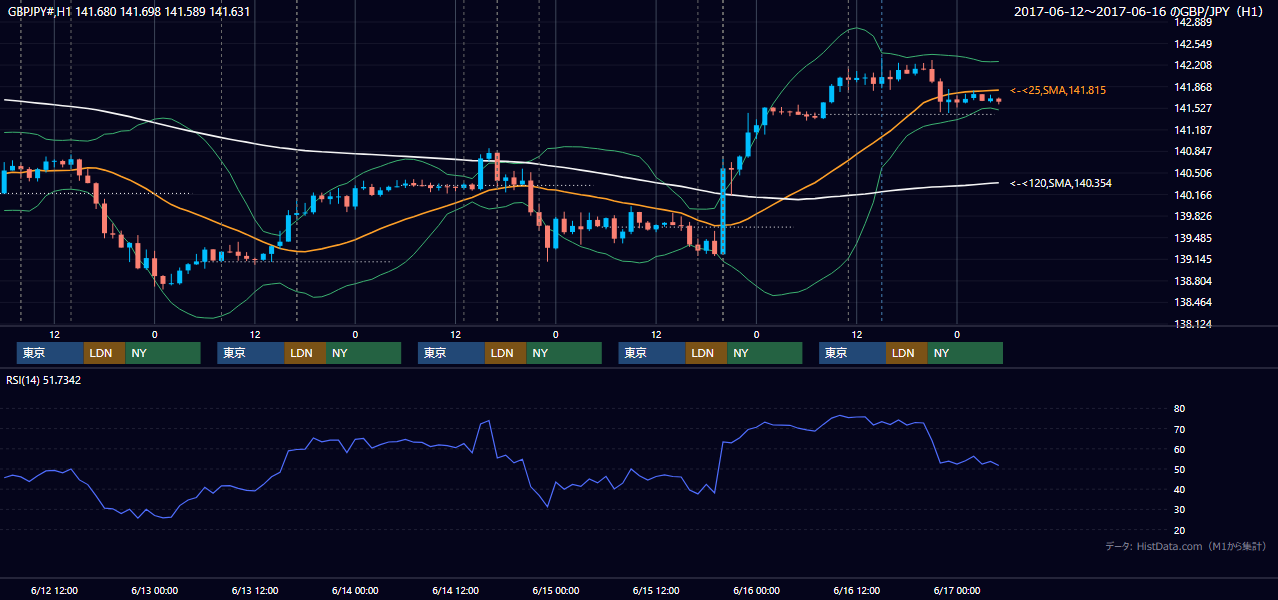Screen dimensions: 1278x600
Task: Select the 6/13 00:00 time axis label
Action: (154, 591)
